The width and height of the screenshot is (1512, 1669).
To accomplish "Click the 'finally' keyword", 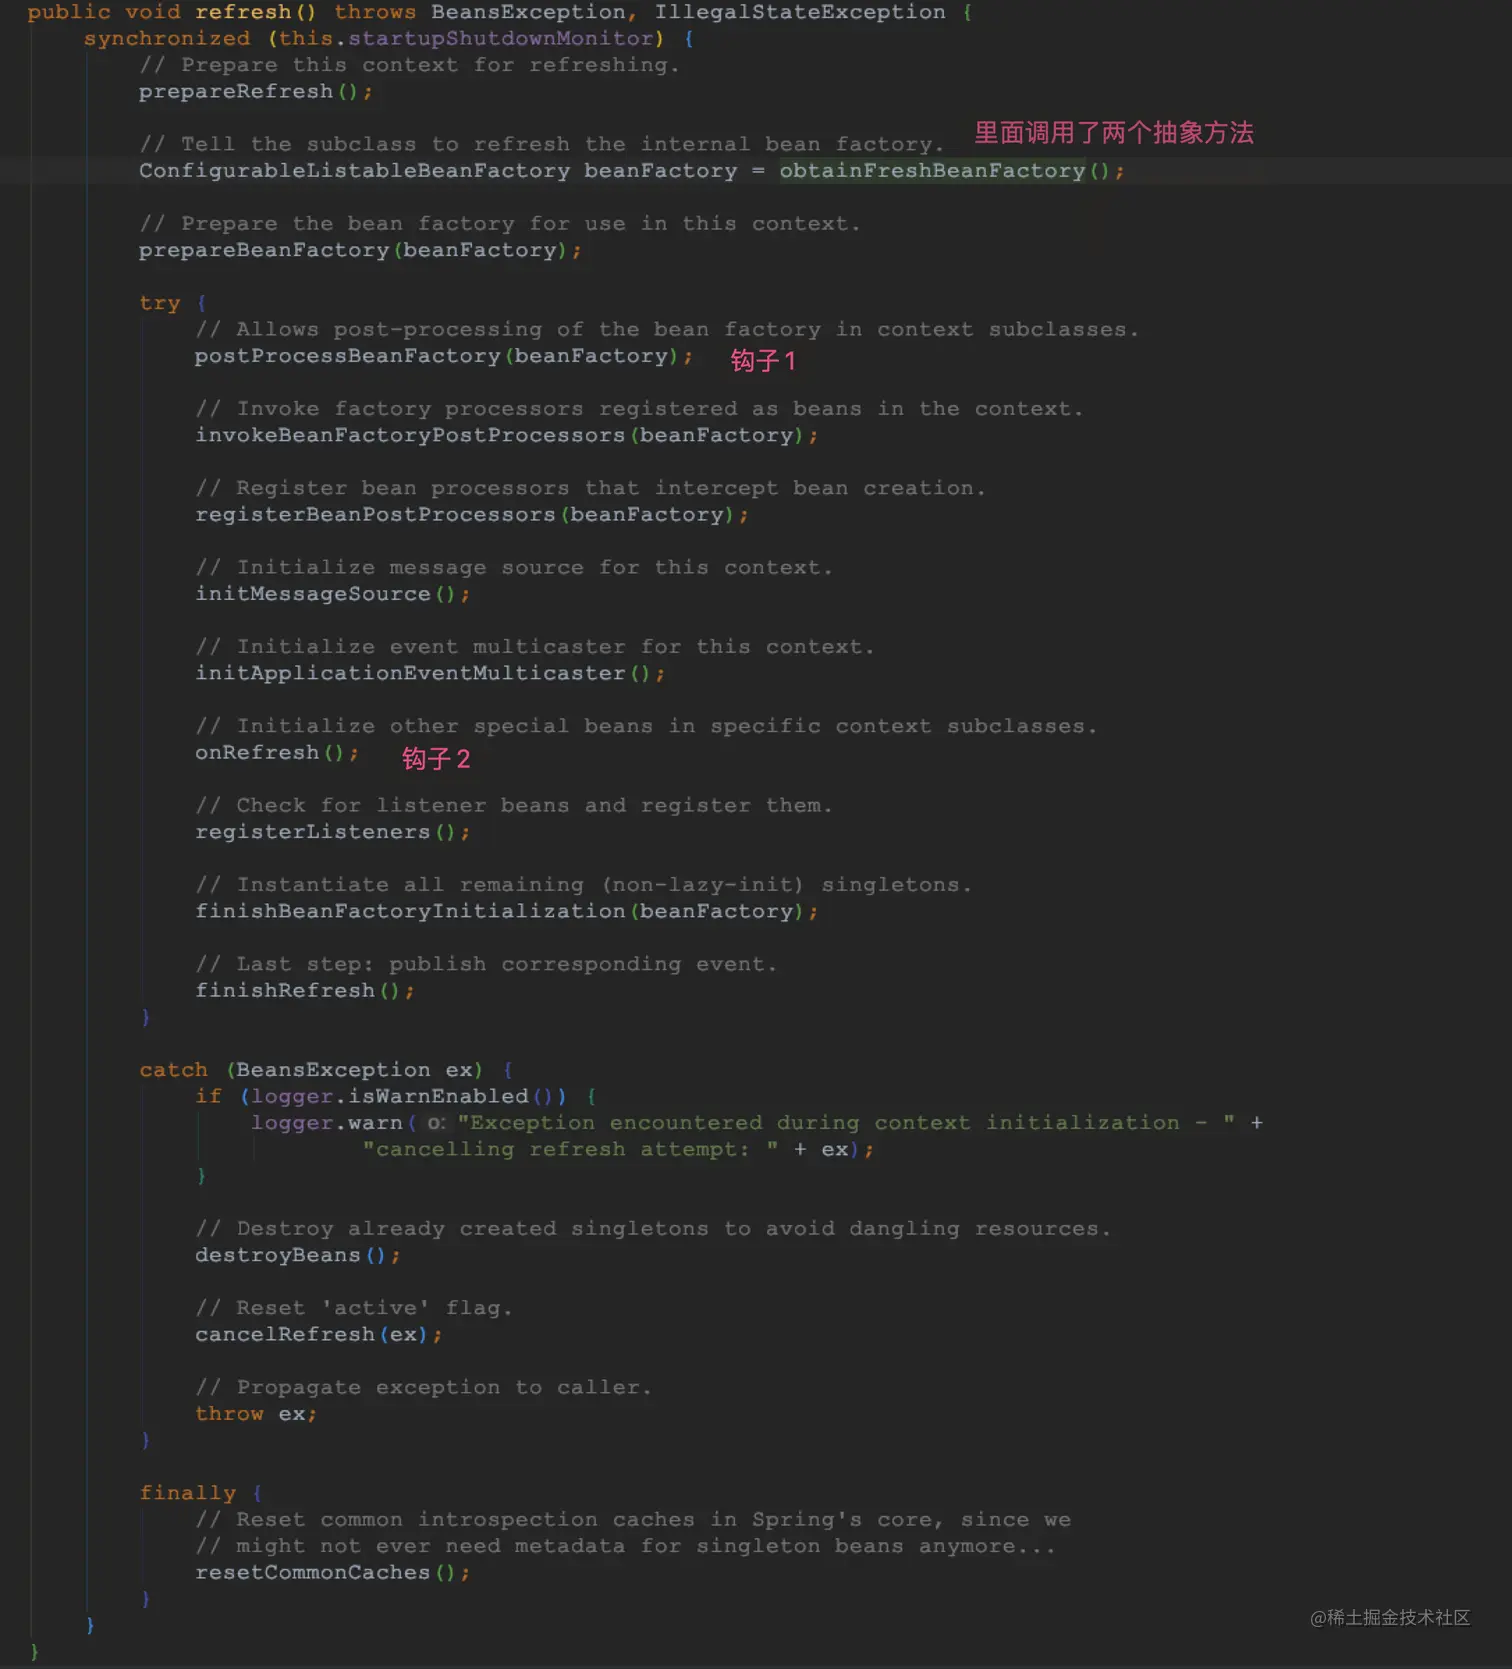I will pyautogui.click(x=188, y=1493).
